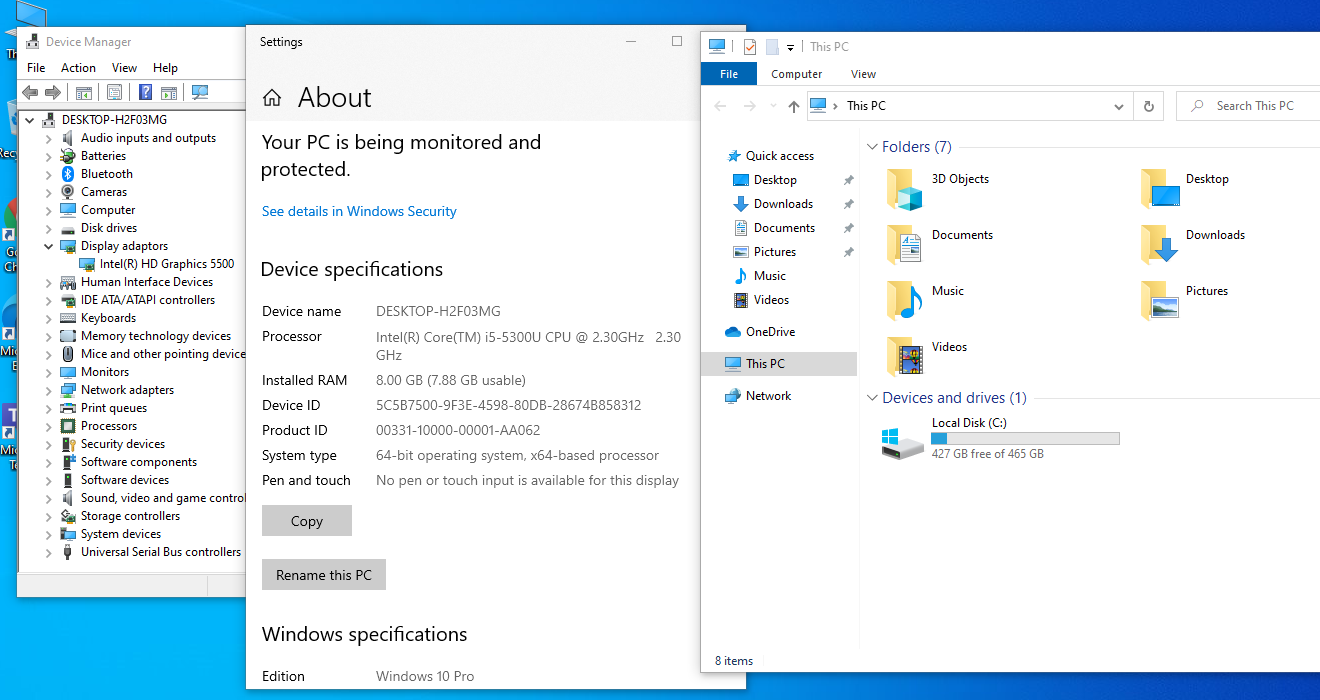Toggle the console tree icon in Device Manager
Image resolution: width=1320 pixels, height=700 pixels.
coord(84,92)
